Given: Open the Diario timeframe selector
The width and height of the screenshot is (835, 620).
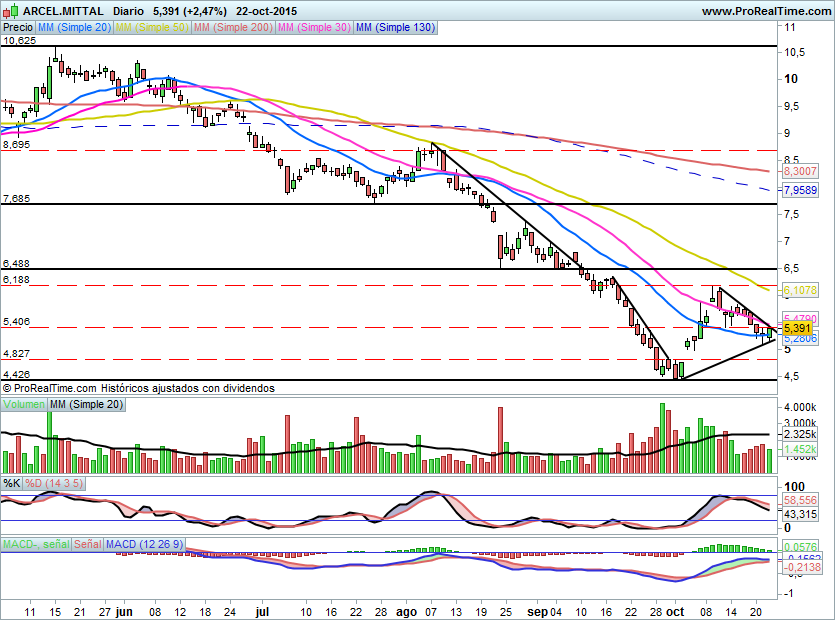Looking at the screenshot, I should pos(127,10).
